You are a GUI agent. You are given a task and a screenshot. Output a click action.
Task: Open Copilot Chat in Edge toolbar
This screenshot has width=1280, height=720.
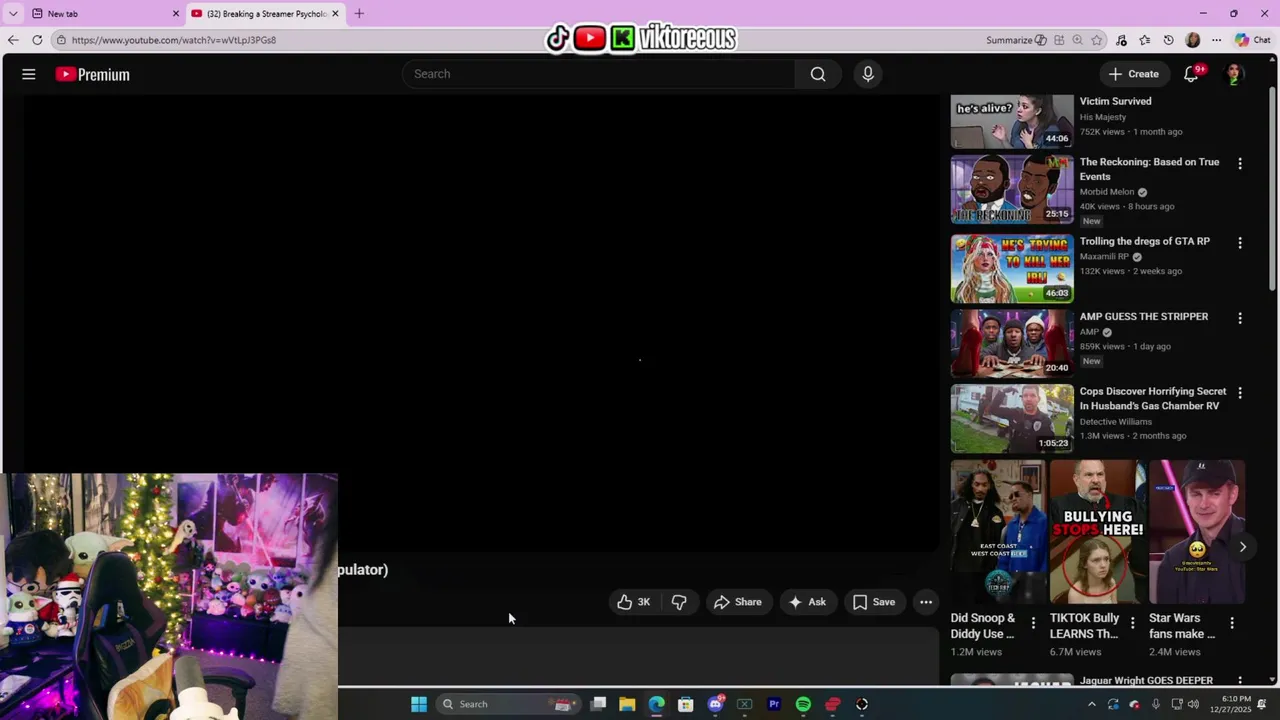(1252, 40)
